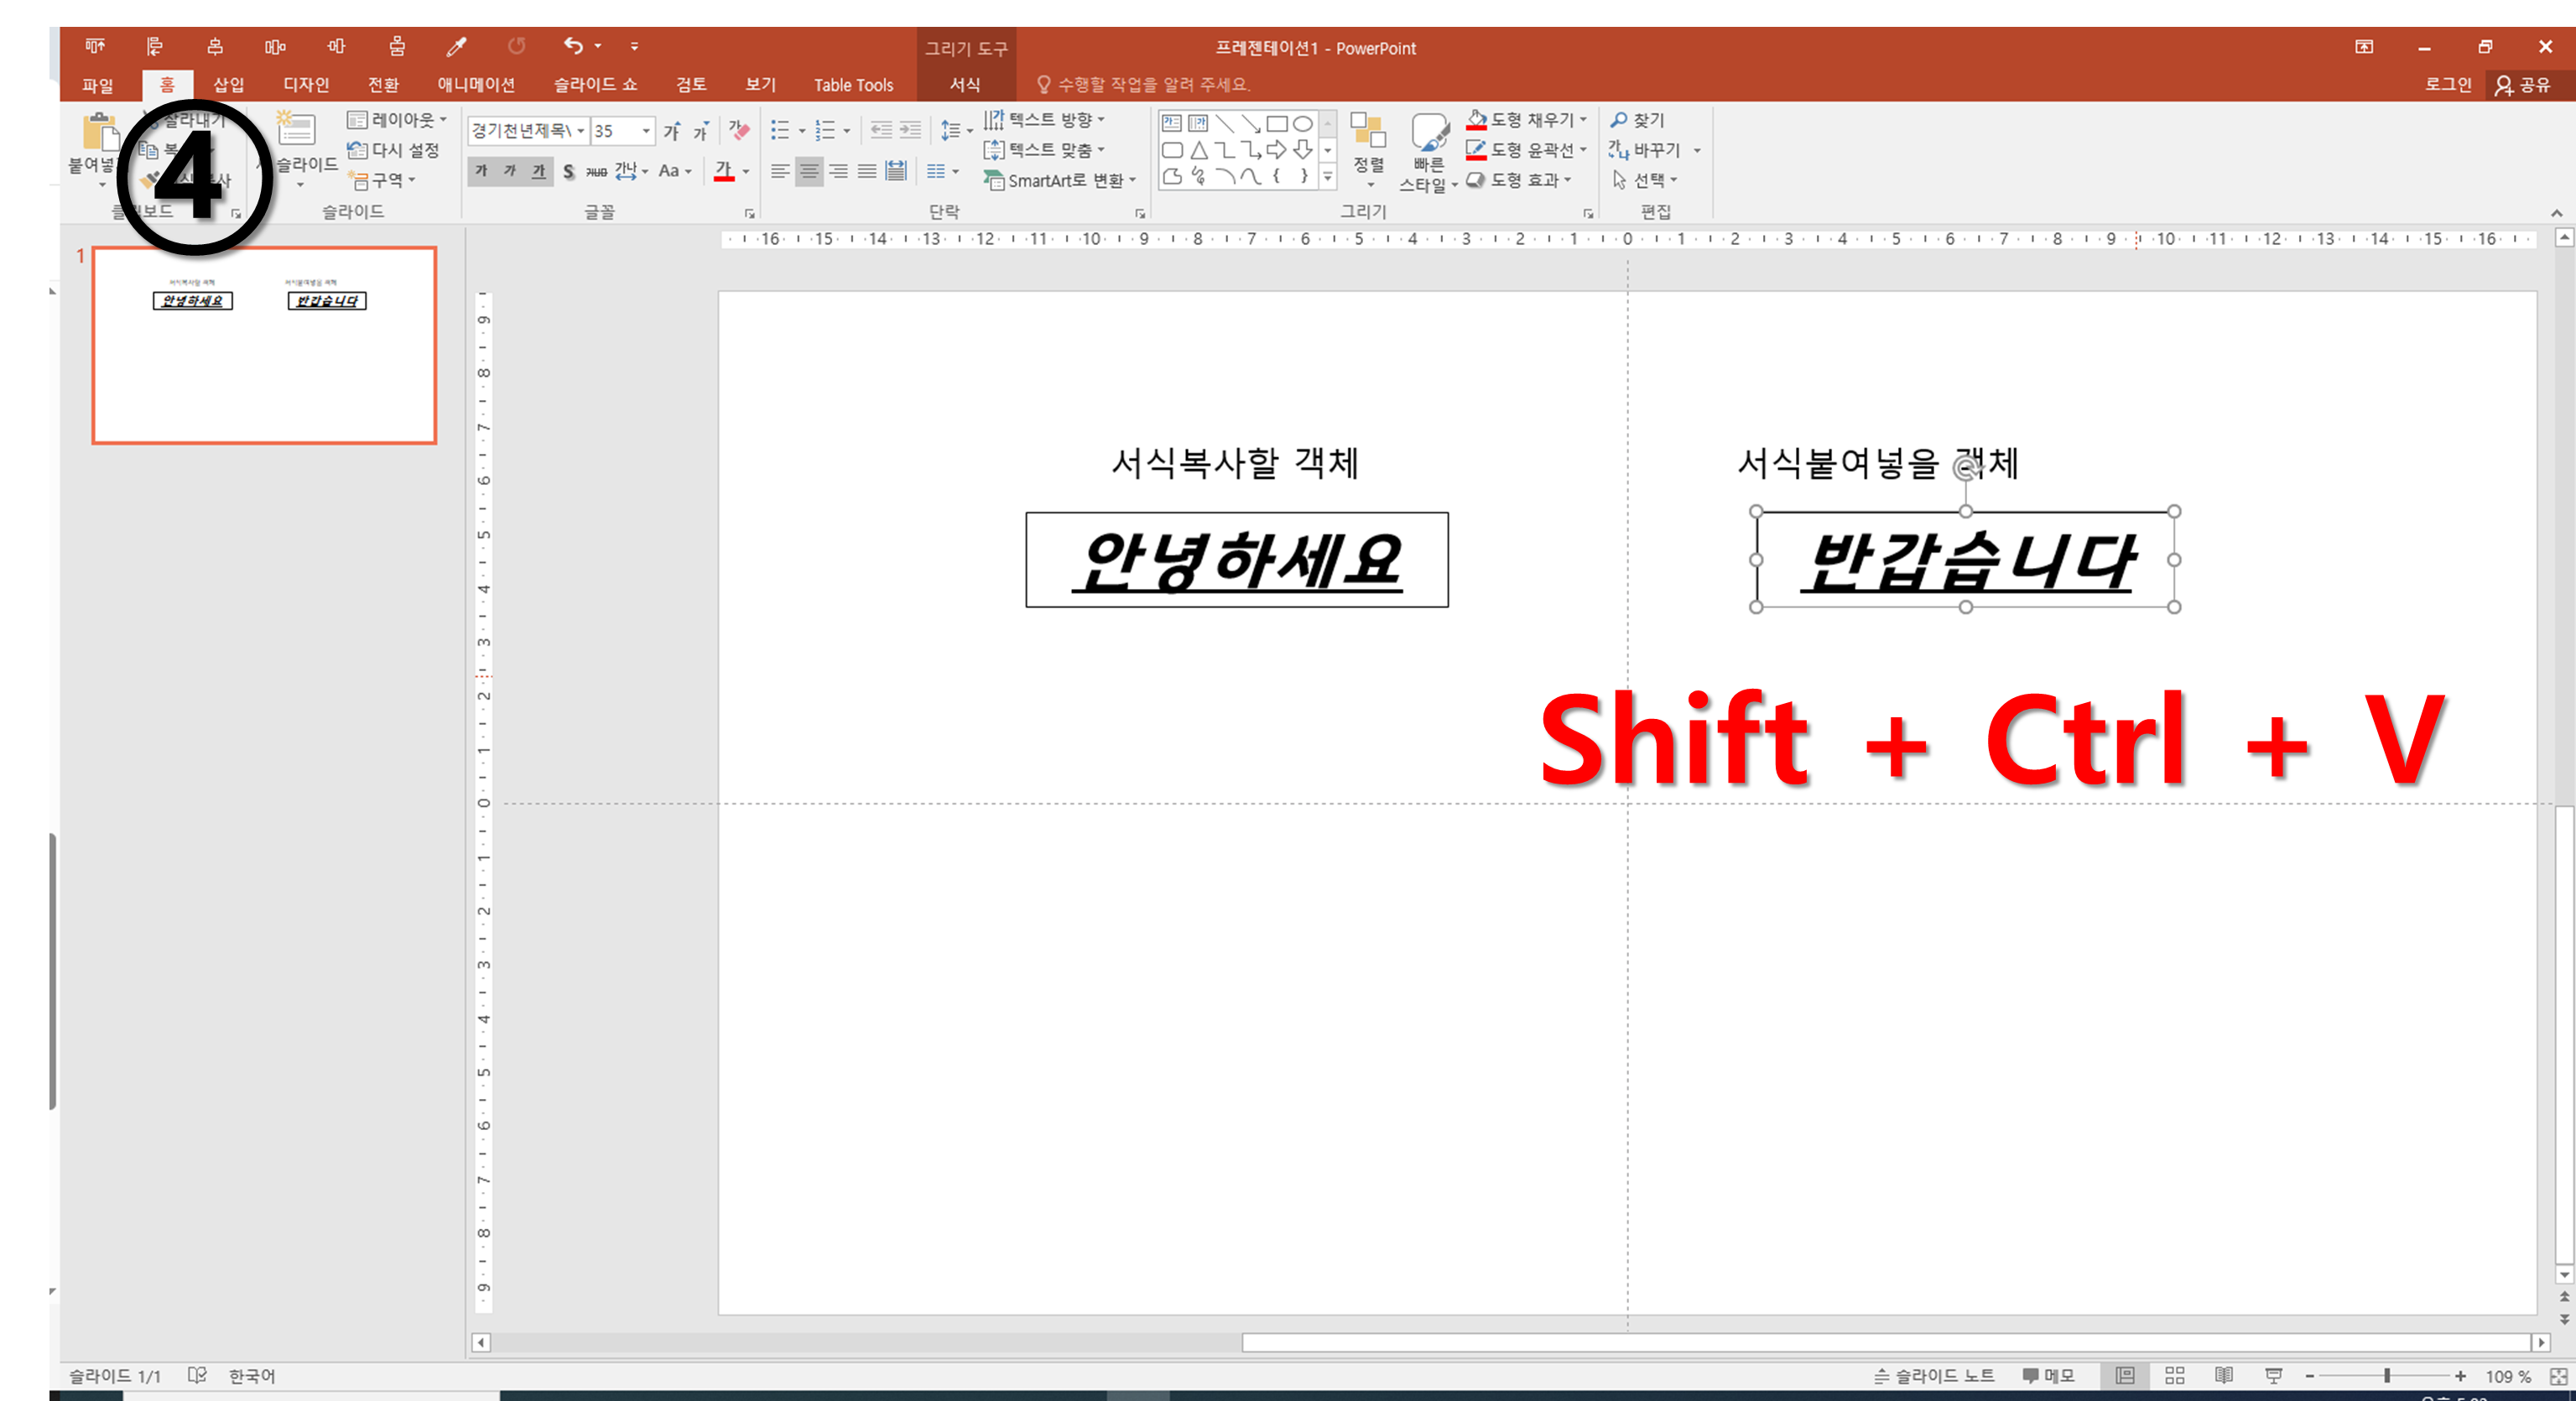The height and width of the screenshot is (1401, 2576).
Task: Switch to the 애니메이션 tab
Action: pos(476,85)
